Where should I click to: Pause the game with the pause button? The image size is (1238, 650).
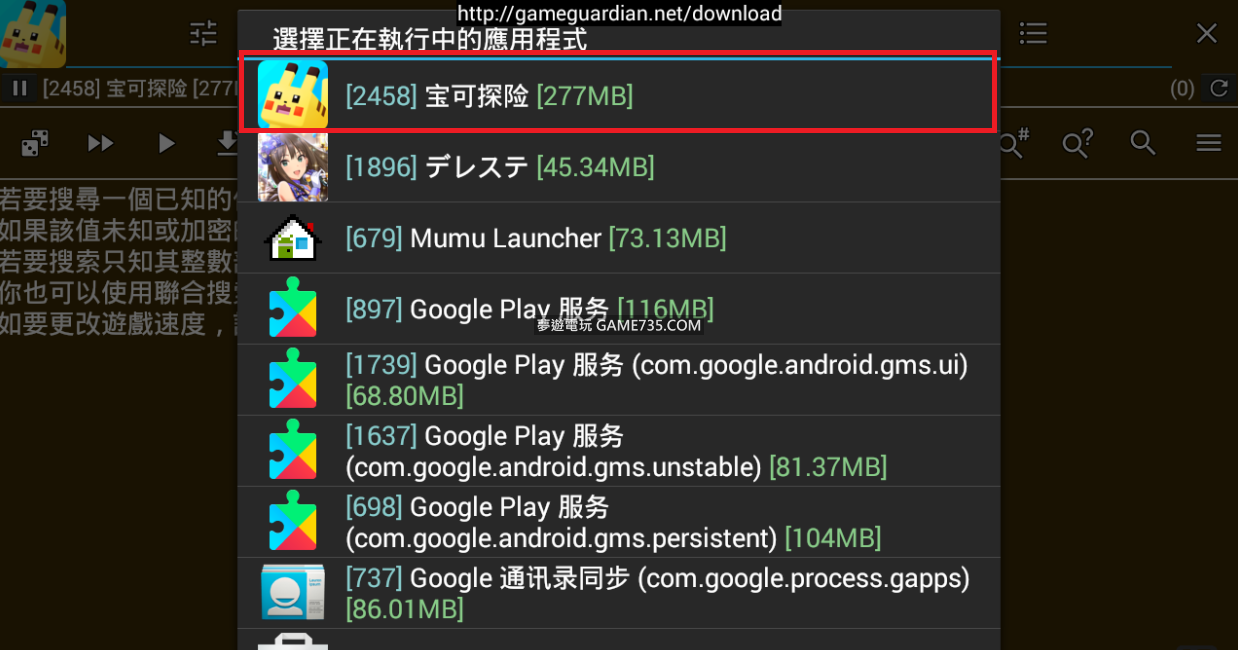tap(20, 88)
